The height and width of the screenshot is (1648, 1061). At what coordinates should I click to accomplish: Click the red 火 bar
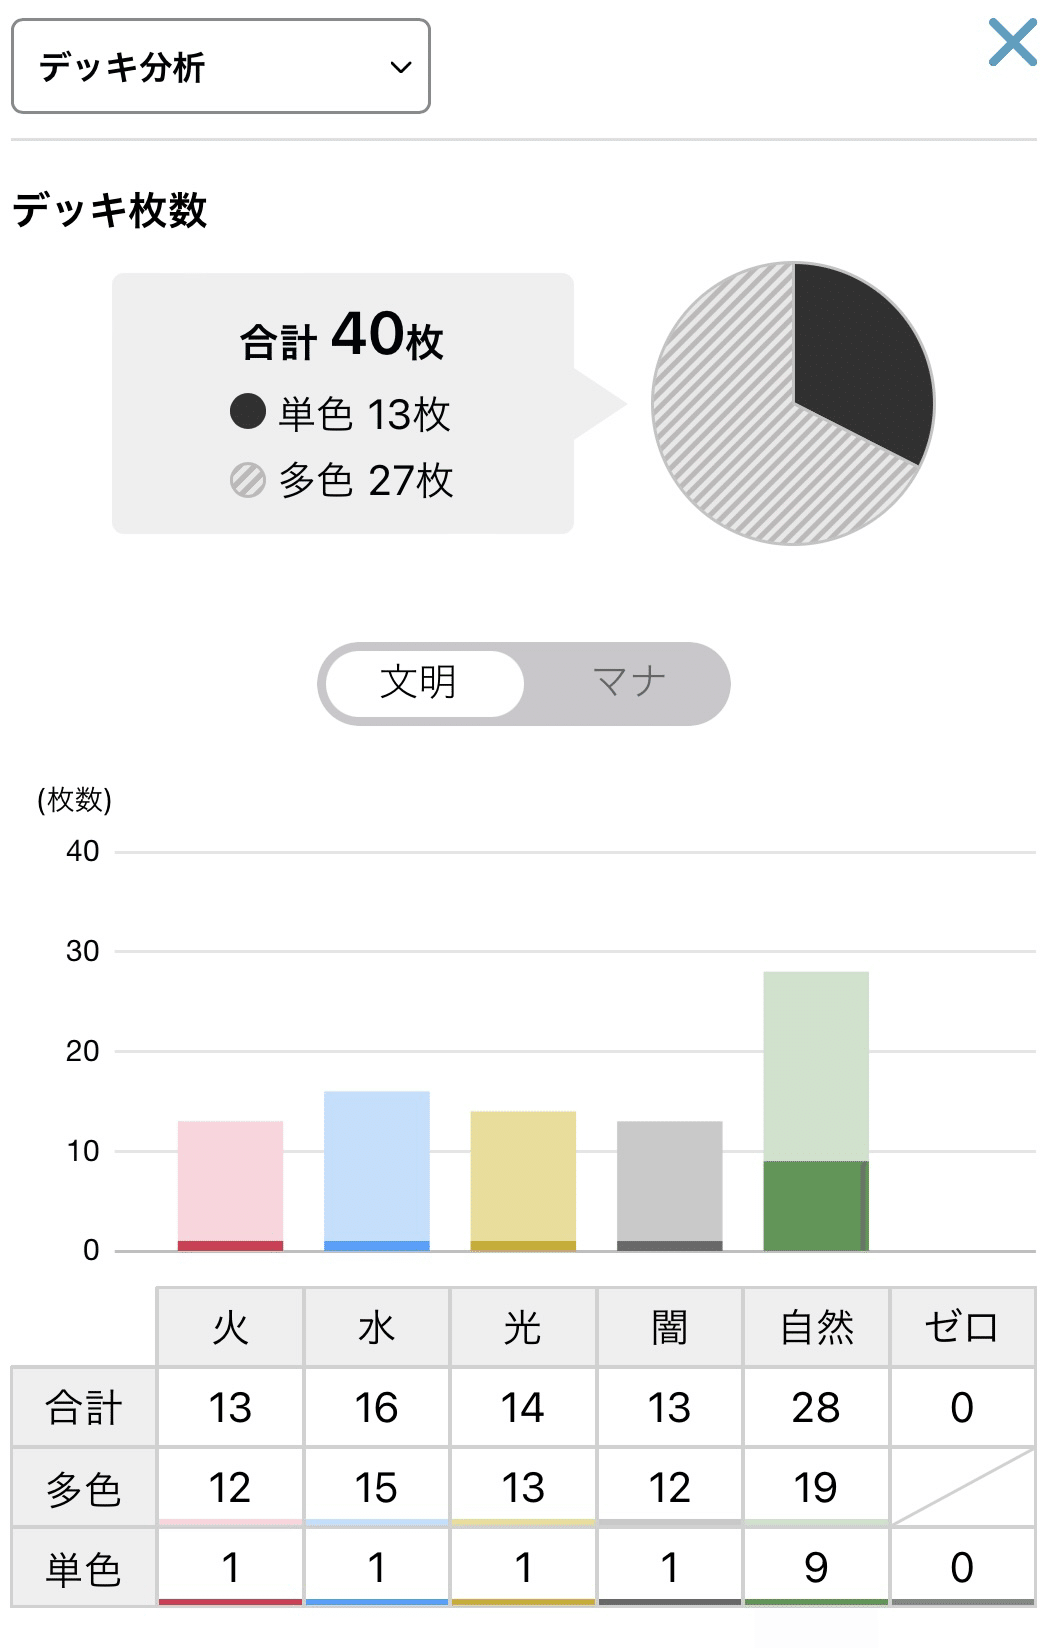coord(230,1185)
